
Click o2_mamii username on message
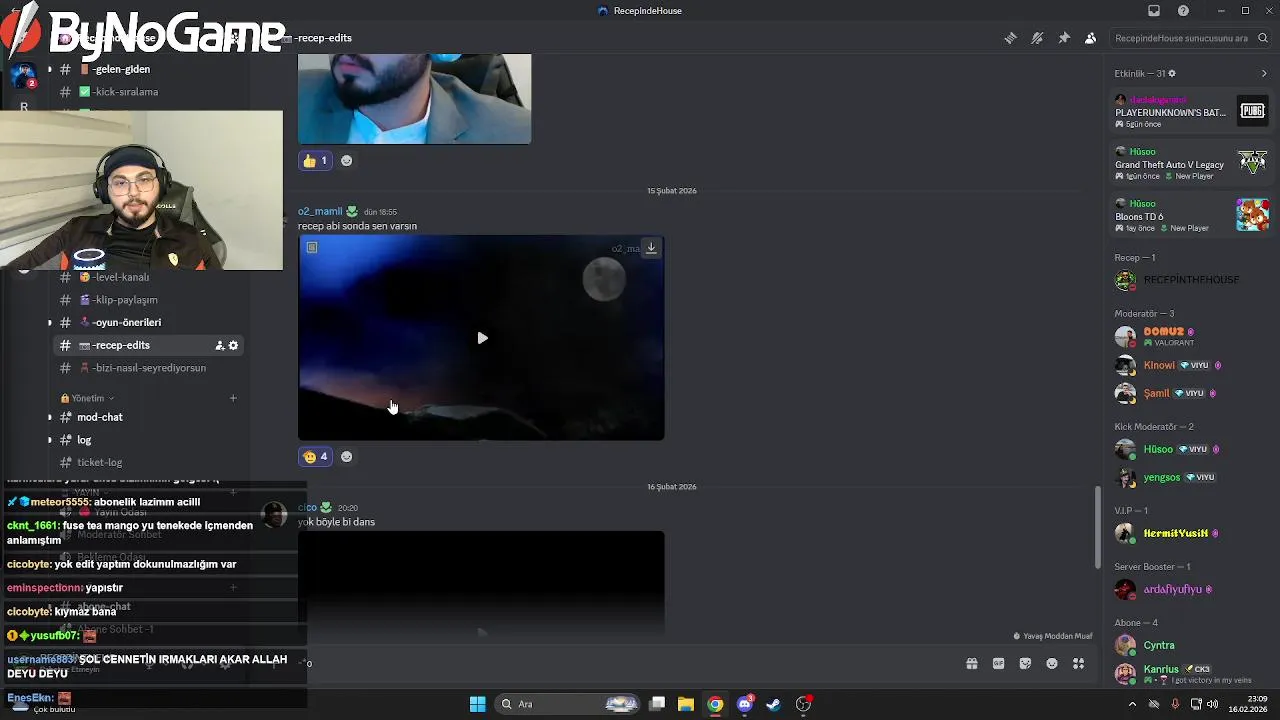click(x=320, y=211)
